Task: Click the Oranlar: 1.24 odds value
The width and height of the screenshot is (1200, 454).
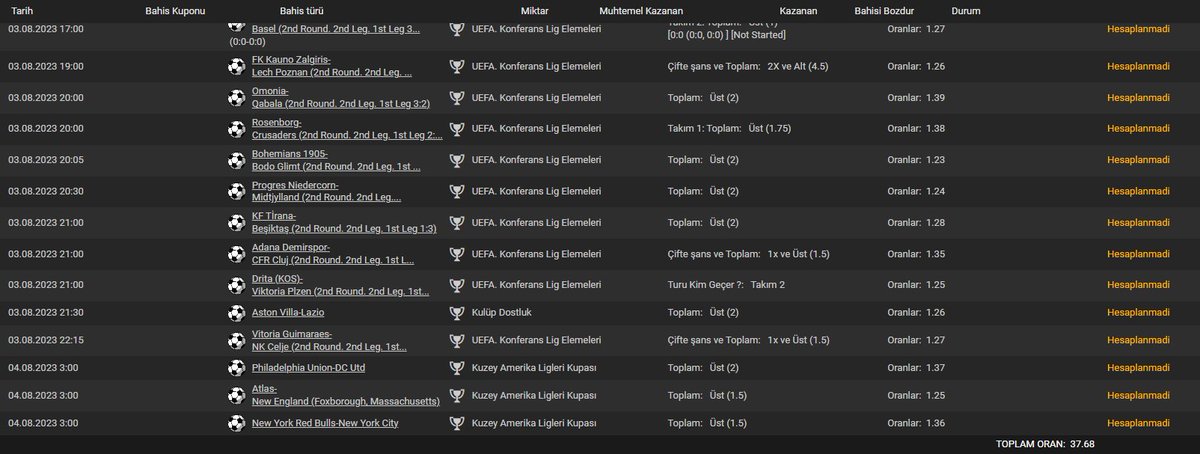Action: pyautogui.click(x=916, y=191)
